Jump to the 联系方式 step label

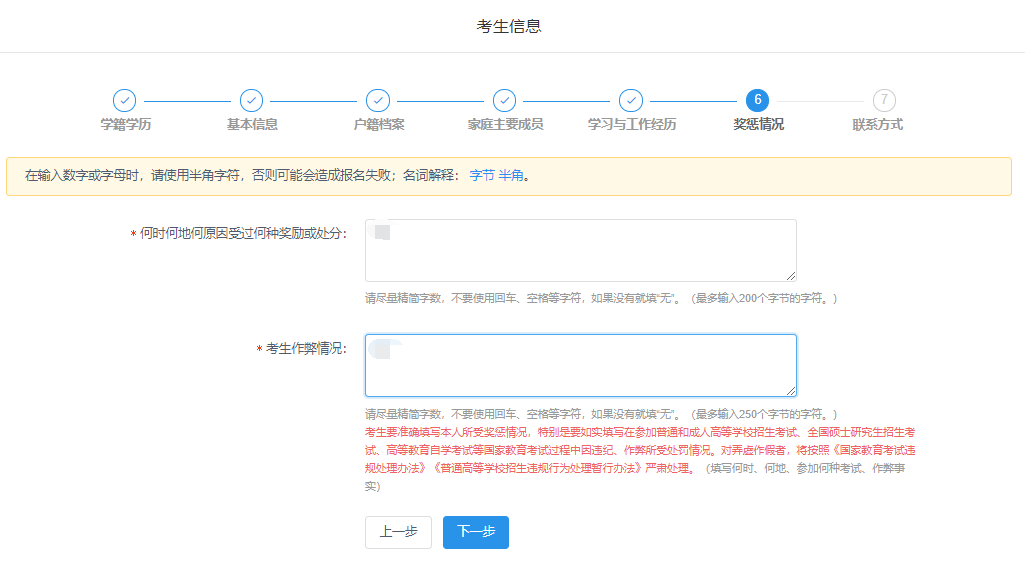(877, 125)
